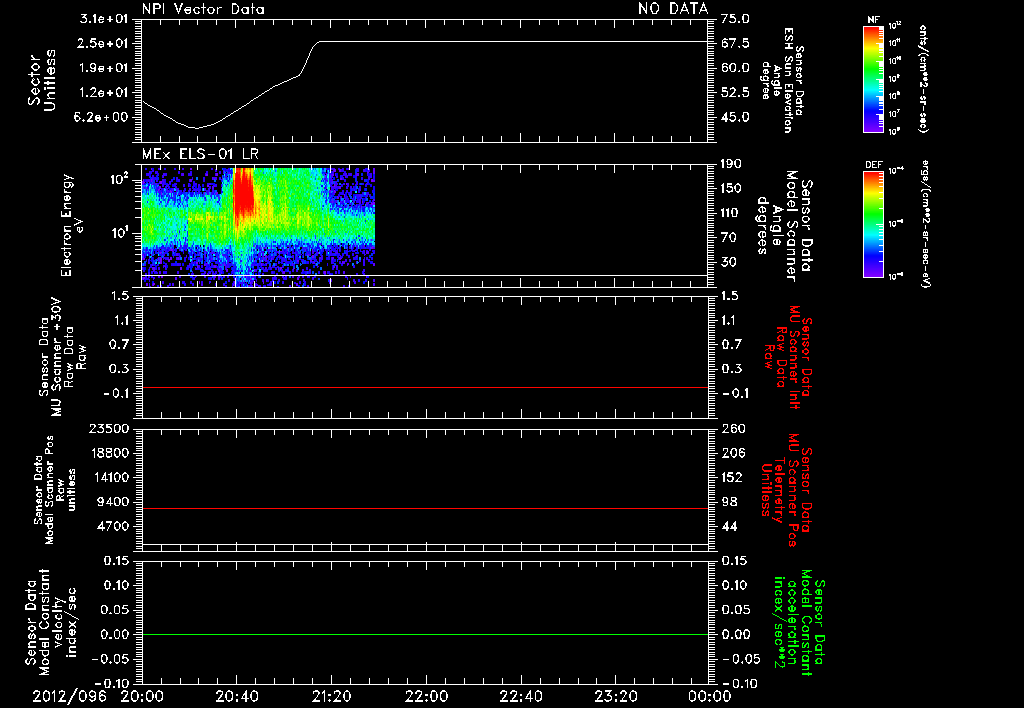1024x708 pixels.
Task: Click the "190" scanner angle tick label
Action: click(x=732, y=164)
